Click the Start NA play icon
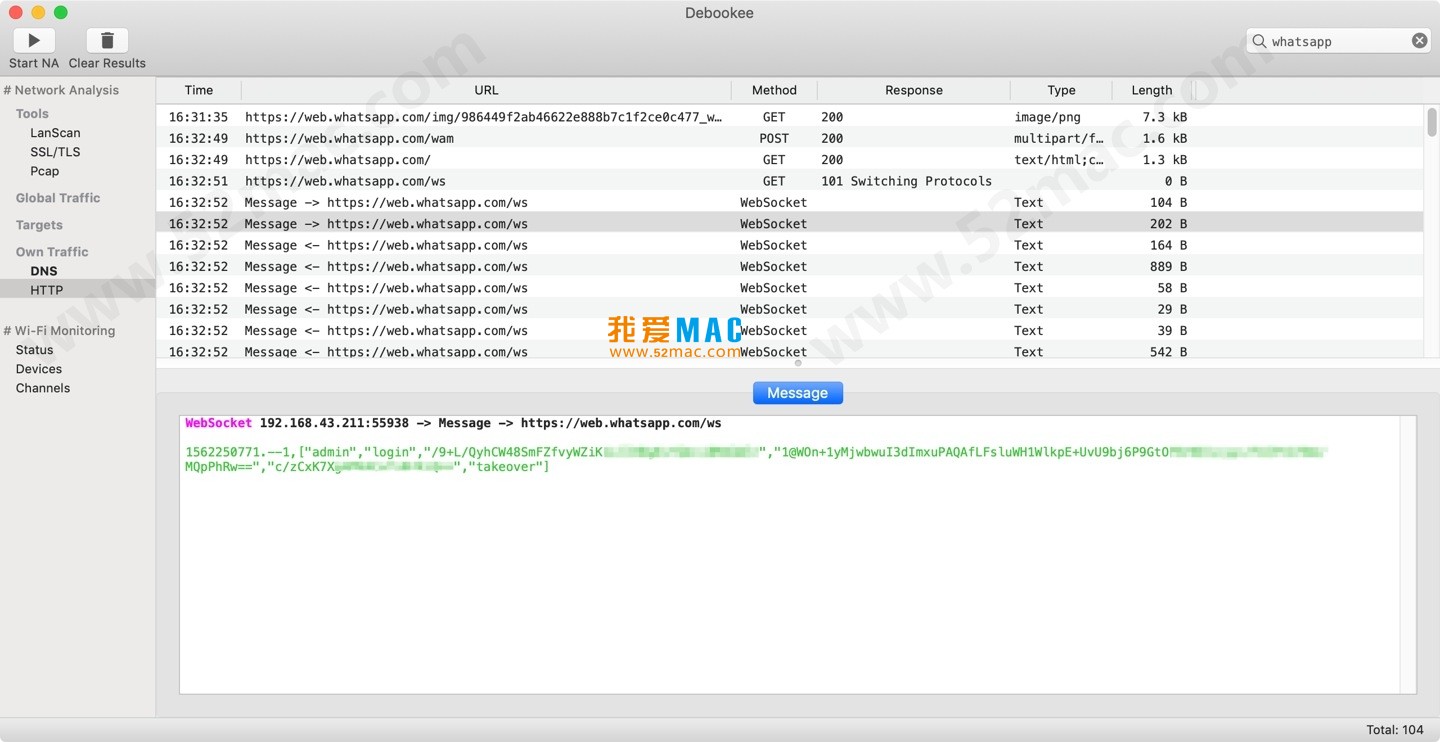 34,40
